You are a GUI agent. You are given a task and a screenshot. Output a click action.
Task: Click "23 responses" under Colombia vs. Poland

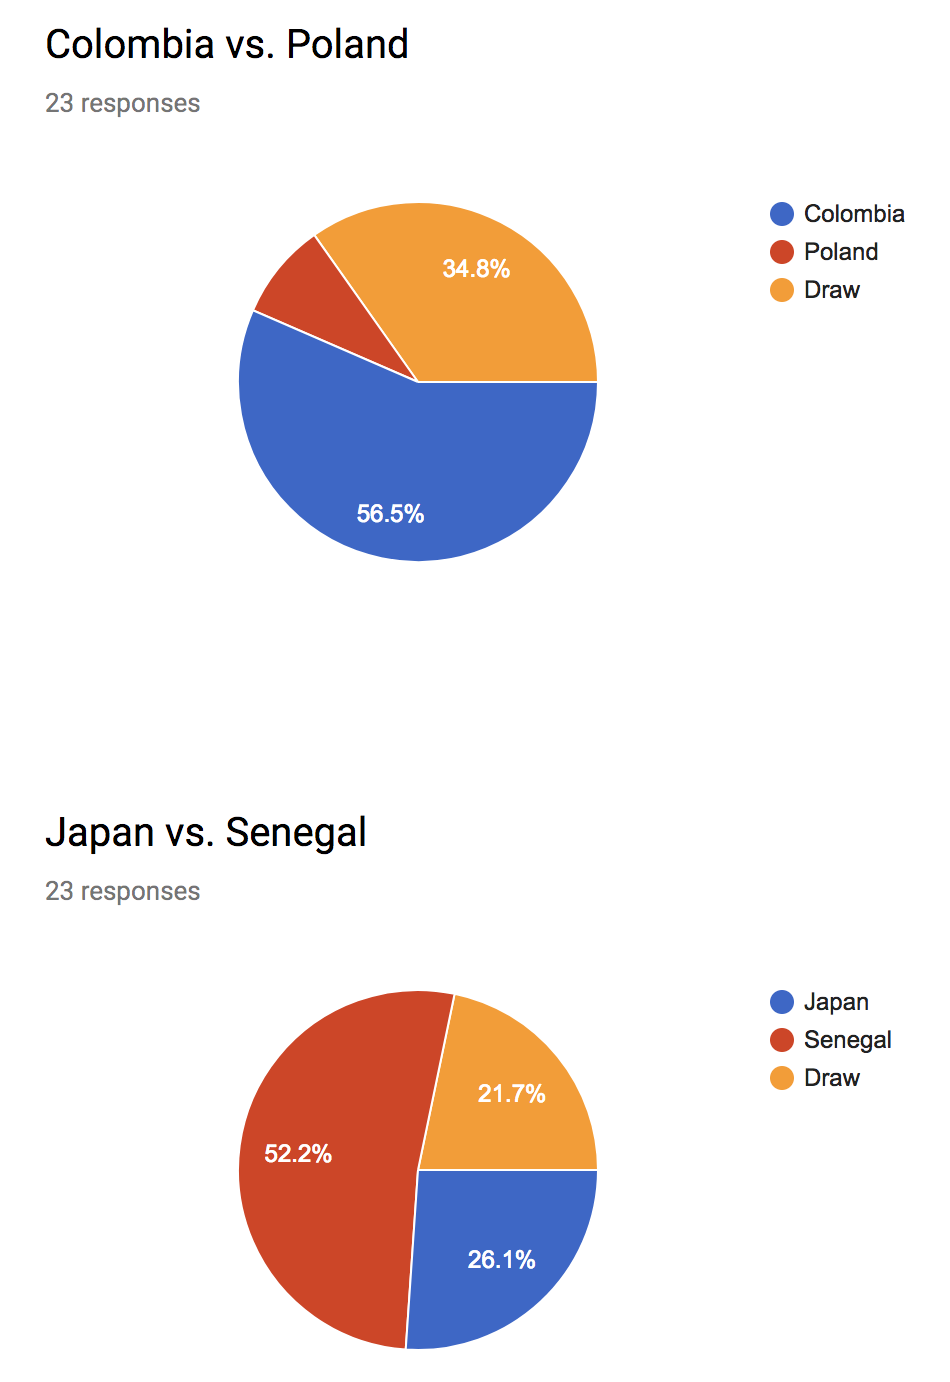click(x=122, y=103)
